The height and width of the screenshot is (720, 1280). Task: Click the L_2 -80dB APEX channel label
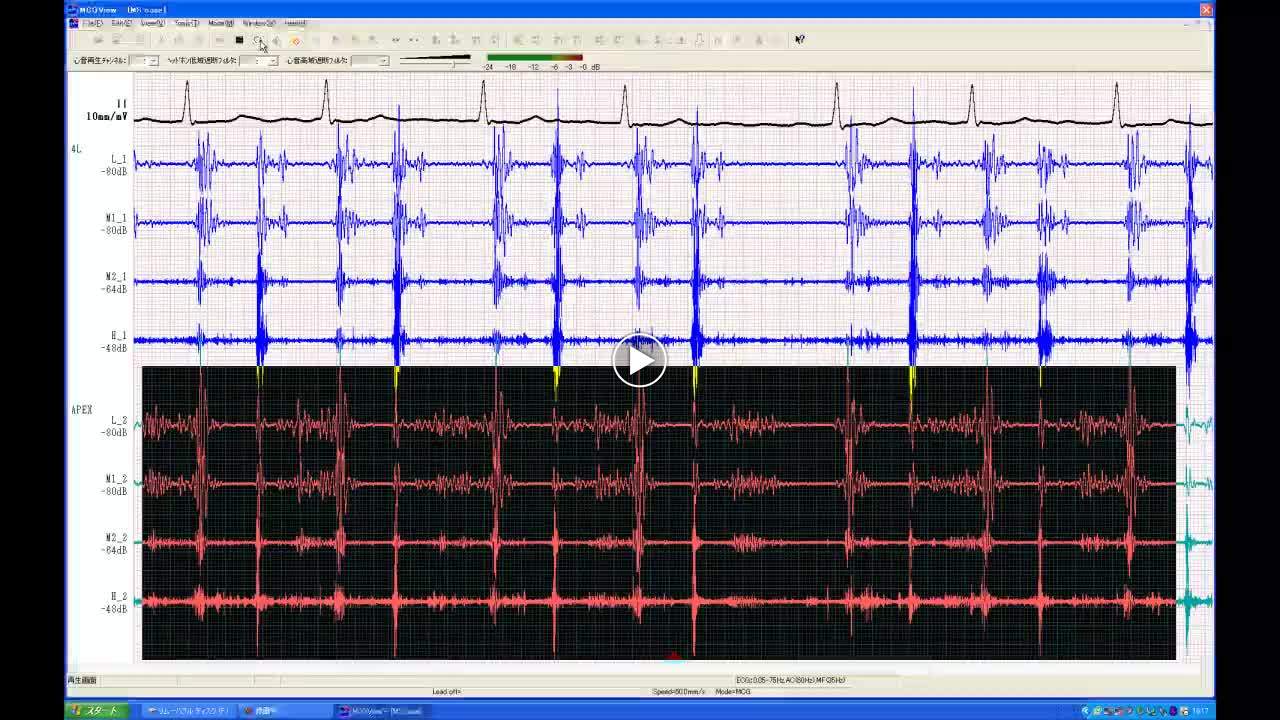click(118, 426)
